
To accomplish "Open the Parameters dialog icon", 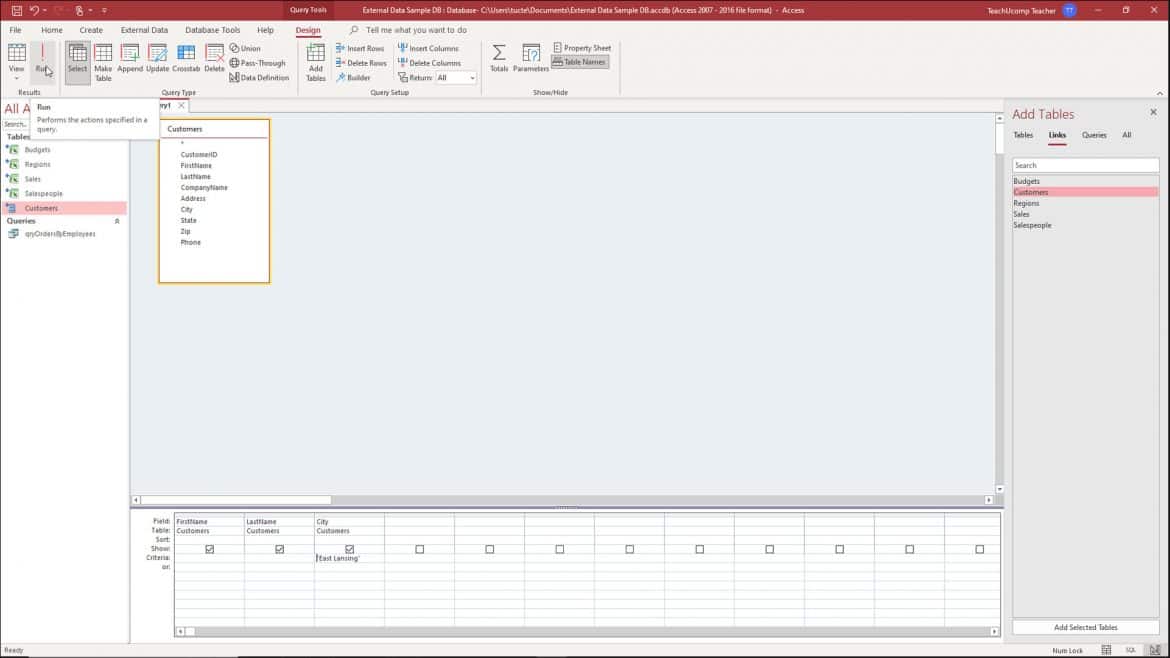I will [531, 59].
